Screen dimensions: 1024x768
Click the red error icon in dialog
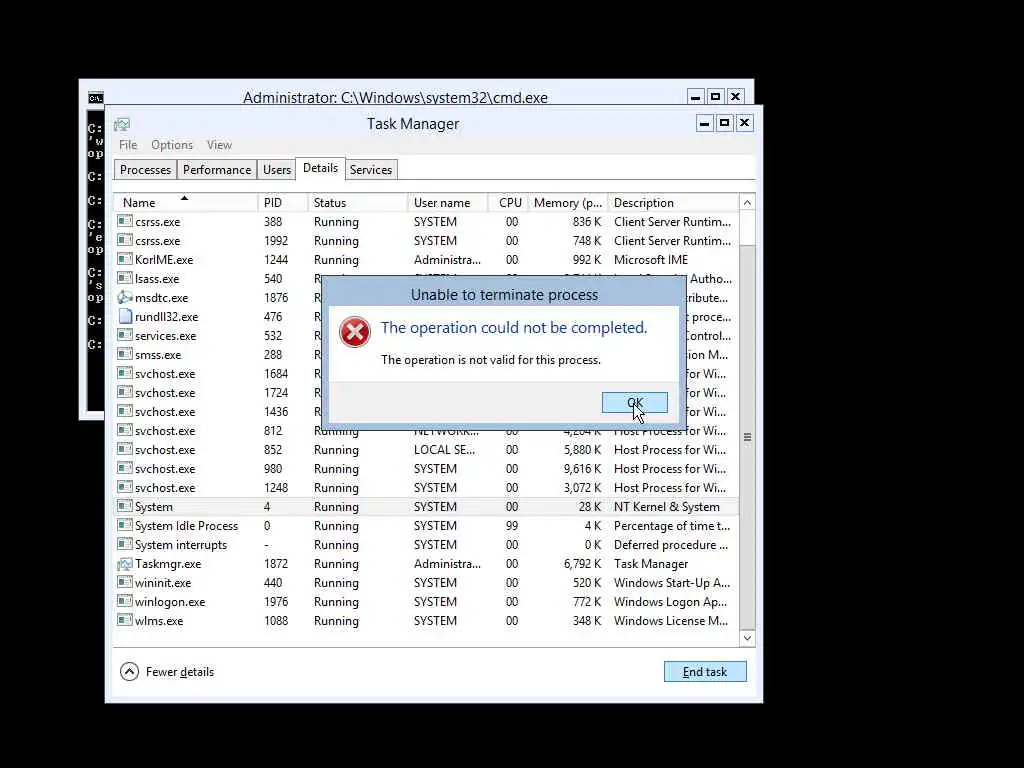point(355,332)
